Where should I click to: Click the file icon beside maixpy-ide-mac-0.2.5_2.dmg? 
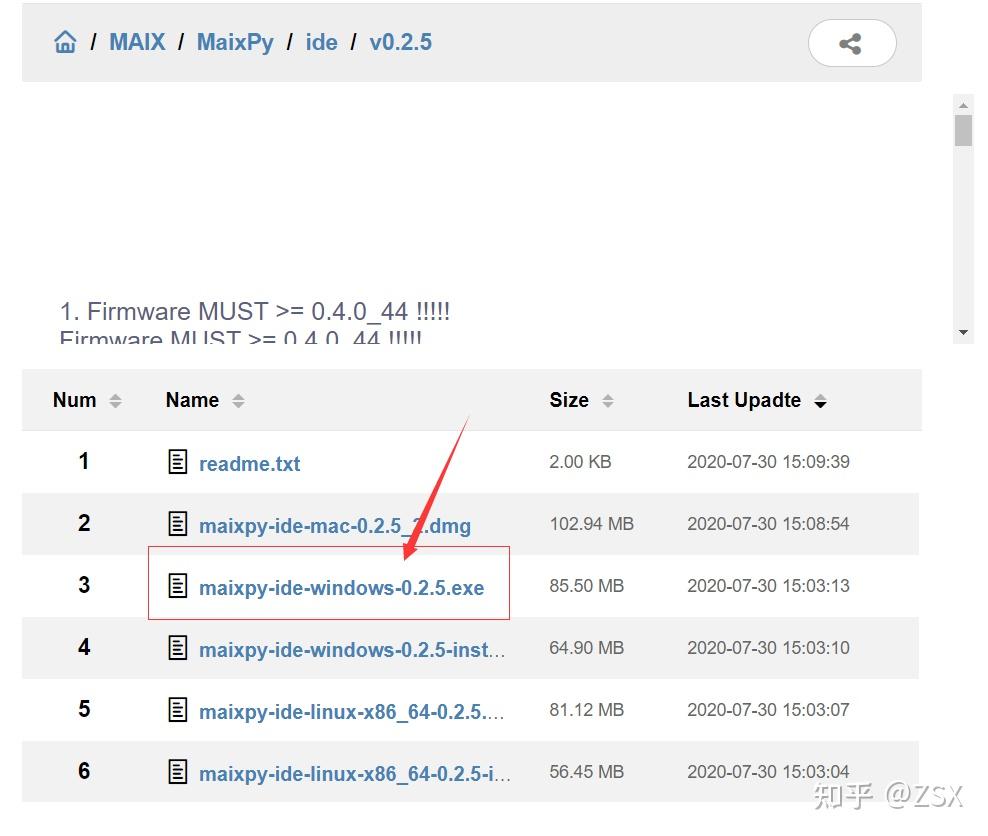[x=177, y=524]
